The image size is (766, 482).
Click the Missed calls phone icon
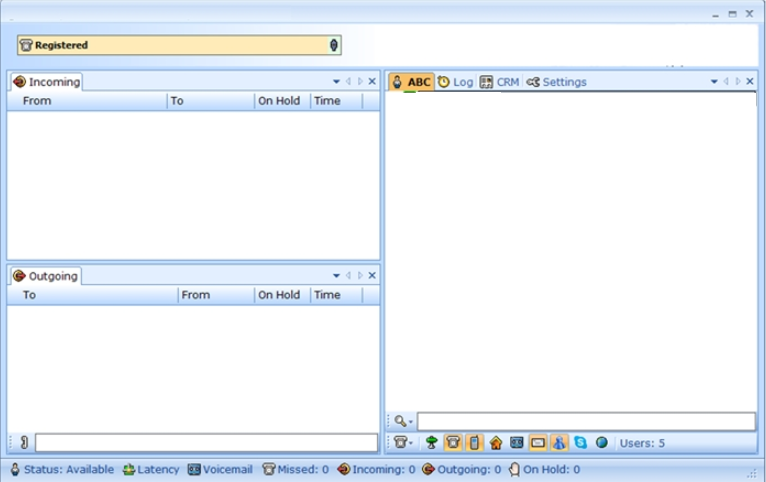coord(268,469)
